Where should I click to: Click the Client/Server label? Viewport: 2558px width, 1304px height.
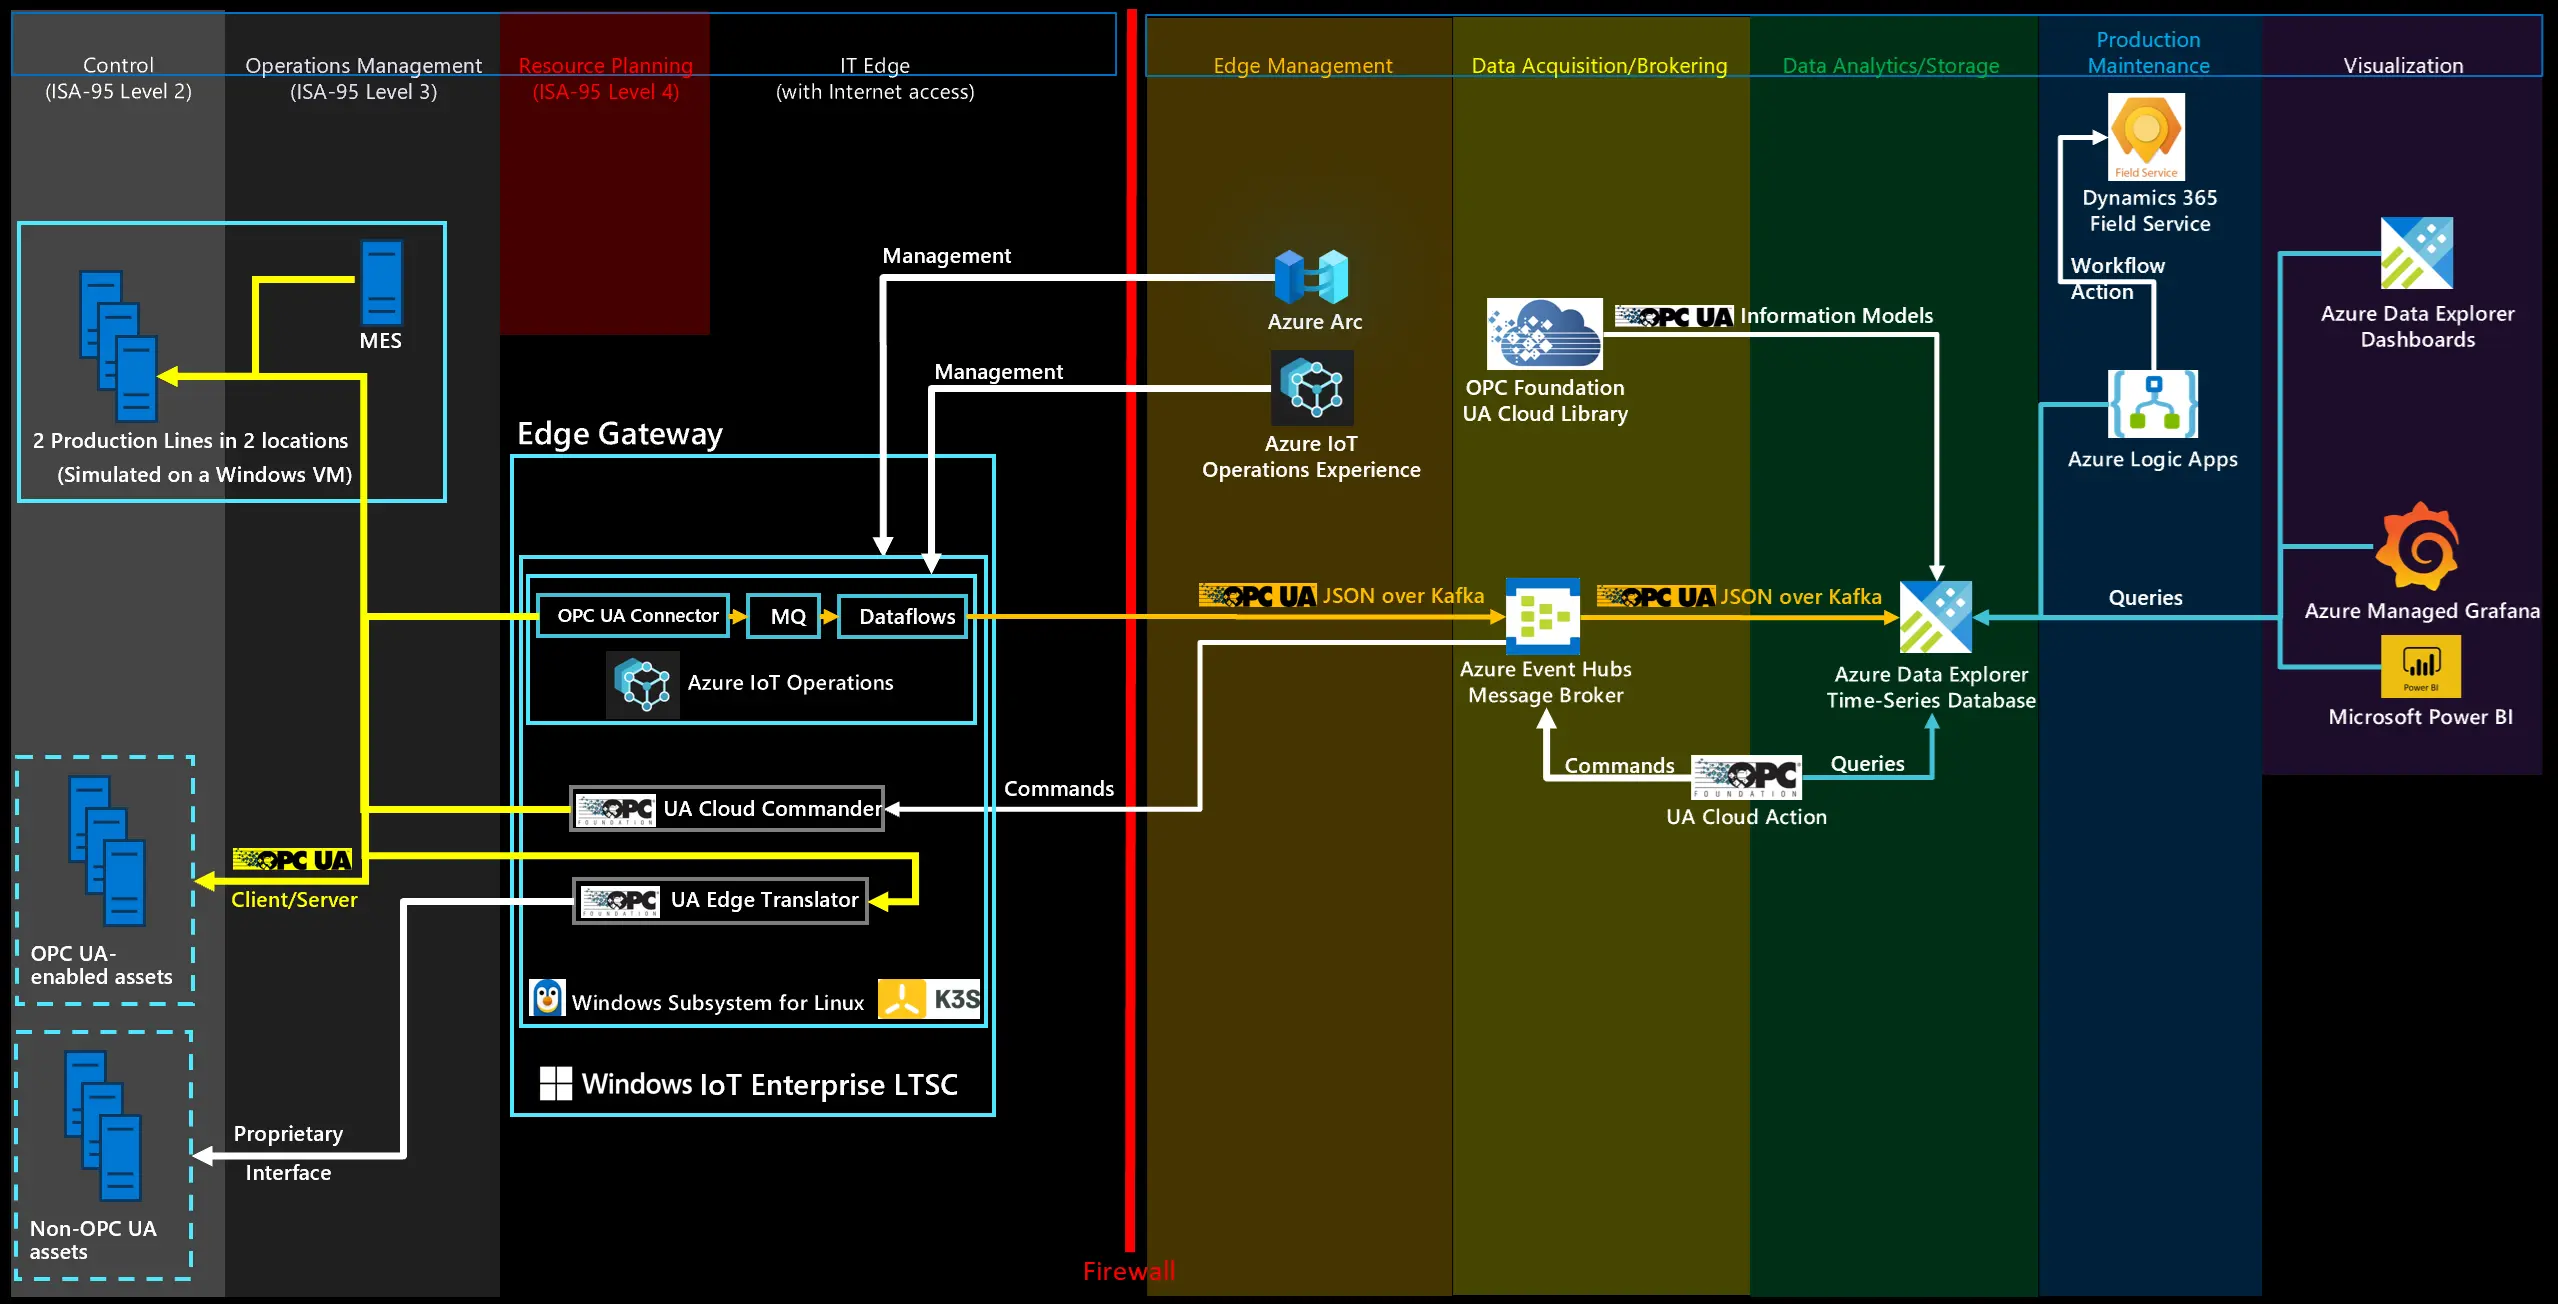coord(294,900)
